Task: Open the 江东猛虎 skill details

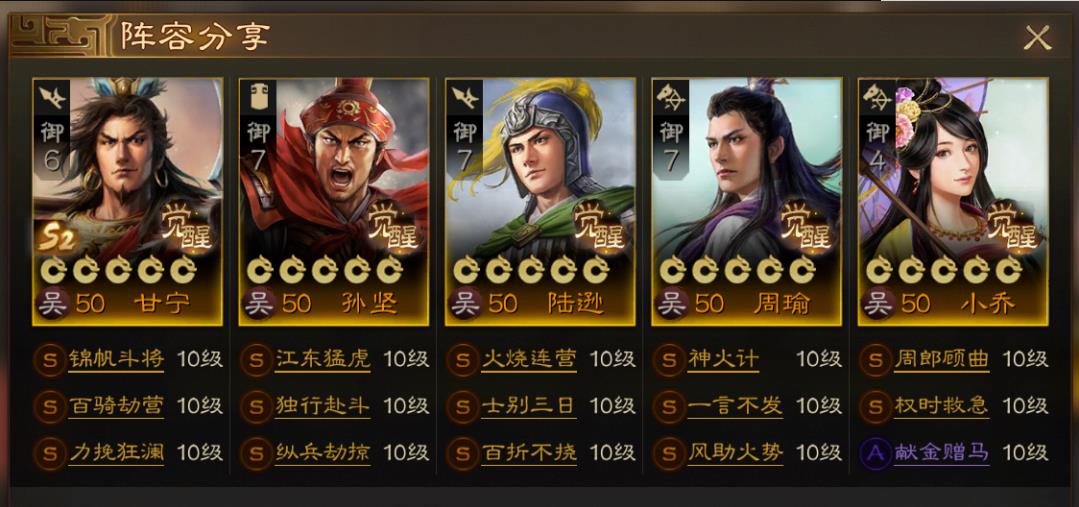Action: [323, 359]
